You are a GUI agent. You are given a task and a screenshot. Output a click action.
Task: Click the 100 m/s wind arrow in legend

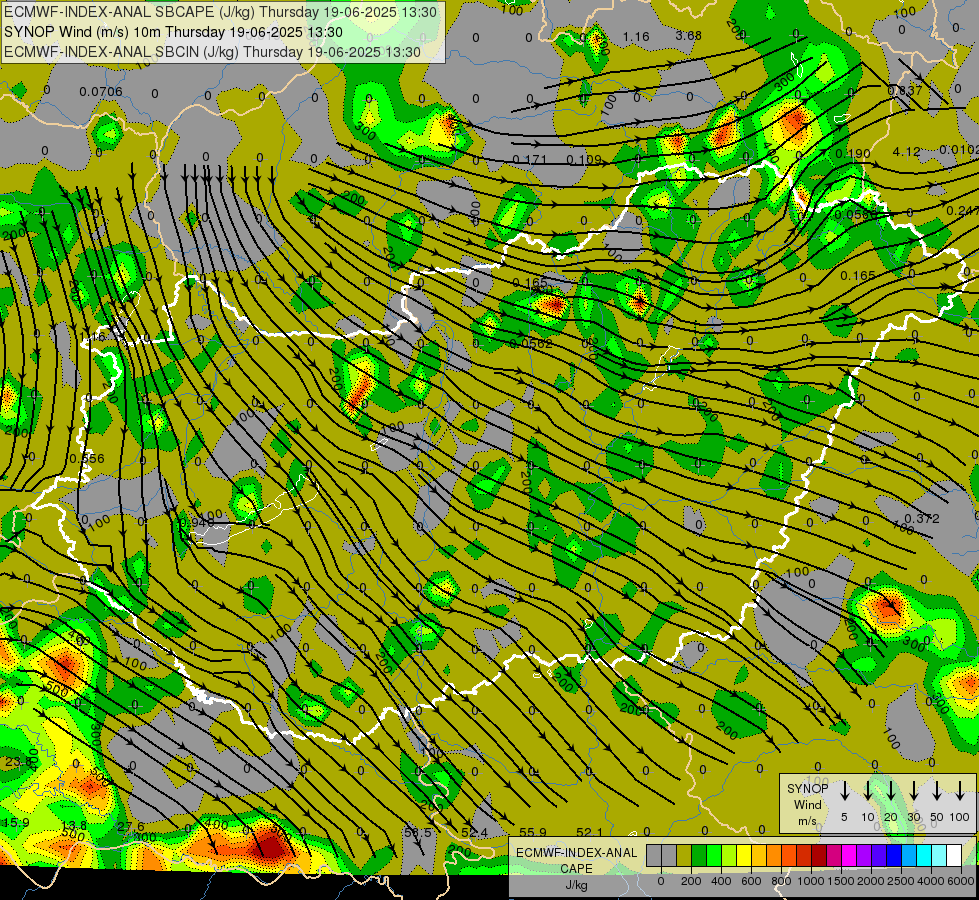960,791
